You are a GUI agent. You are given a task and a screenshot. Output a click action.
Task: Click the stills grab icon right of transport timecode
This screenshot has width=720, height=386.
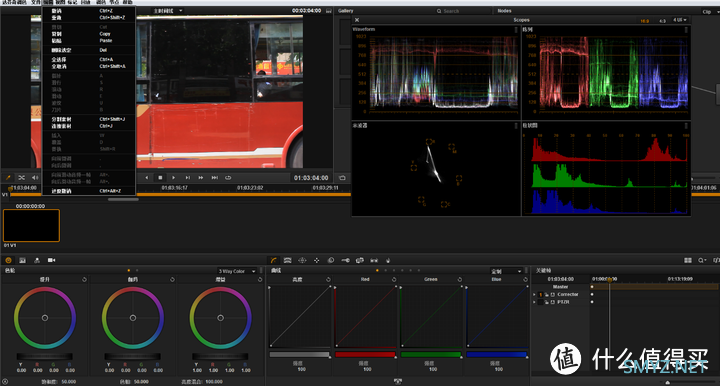pyautogui.click(x=342, y=178)
